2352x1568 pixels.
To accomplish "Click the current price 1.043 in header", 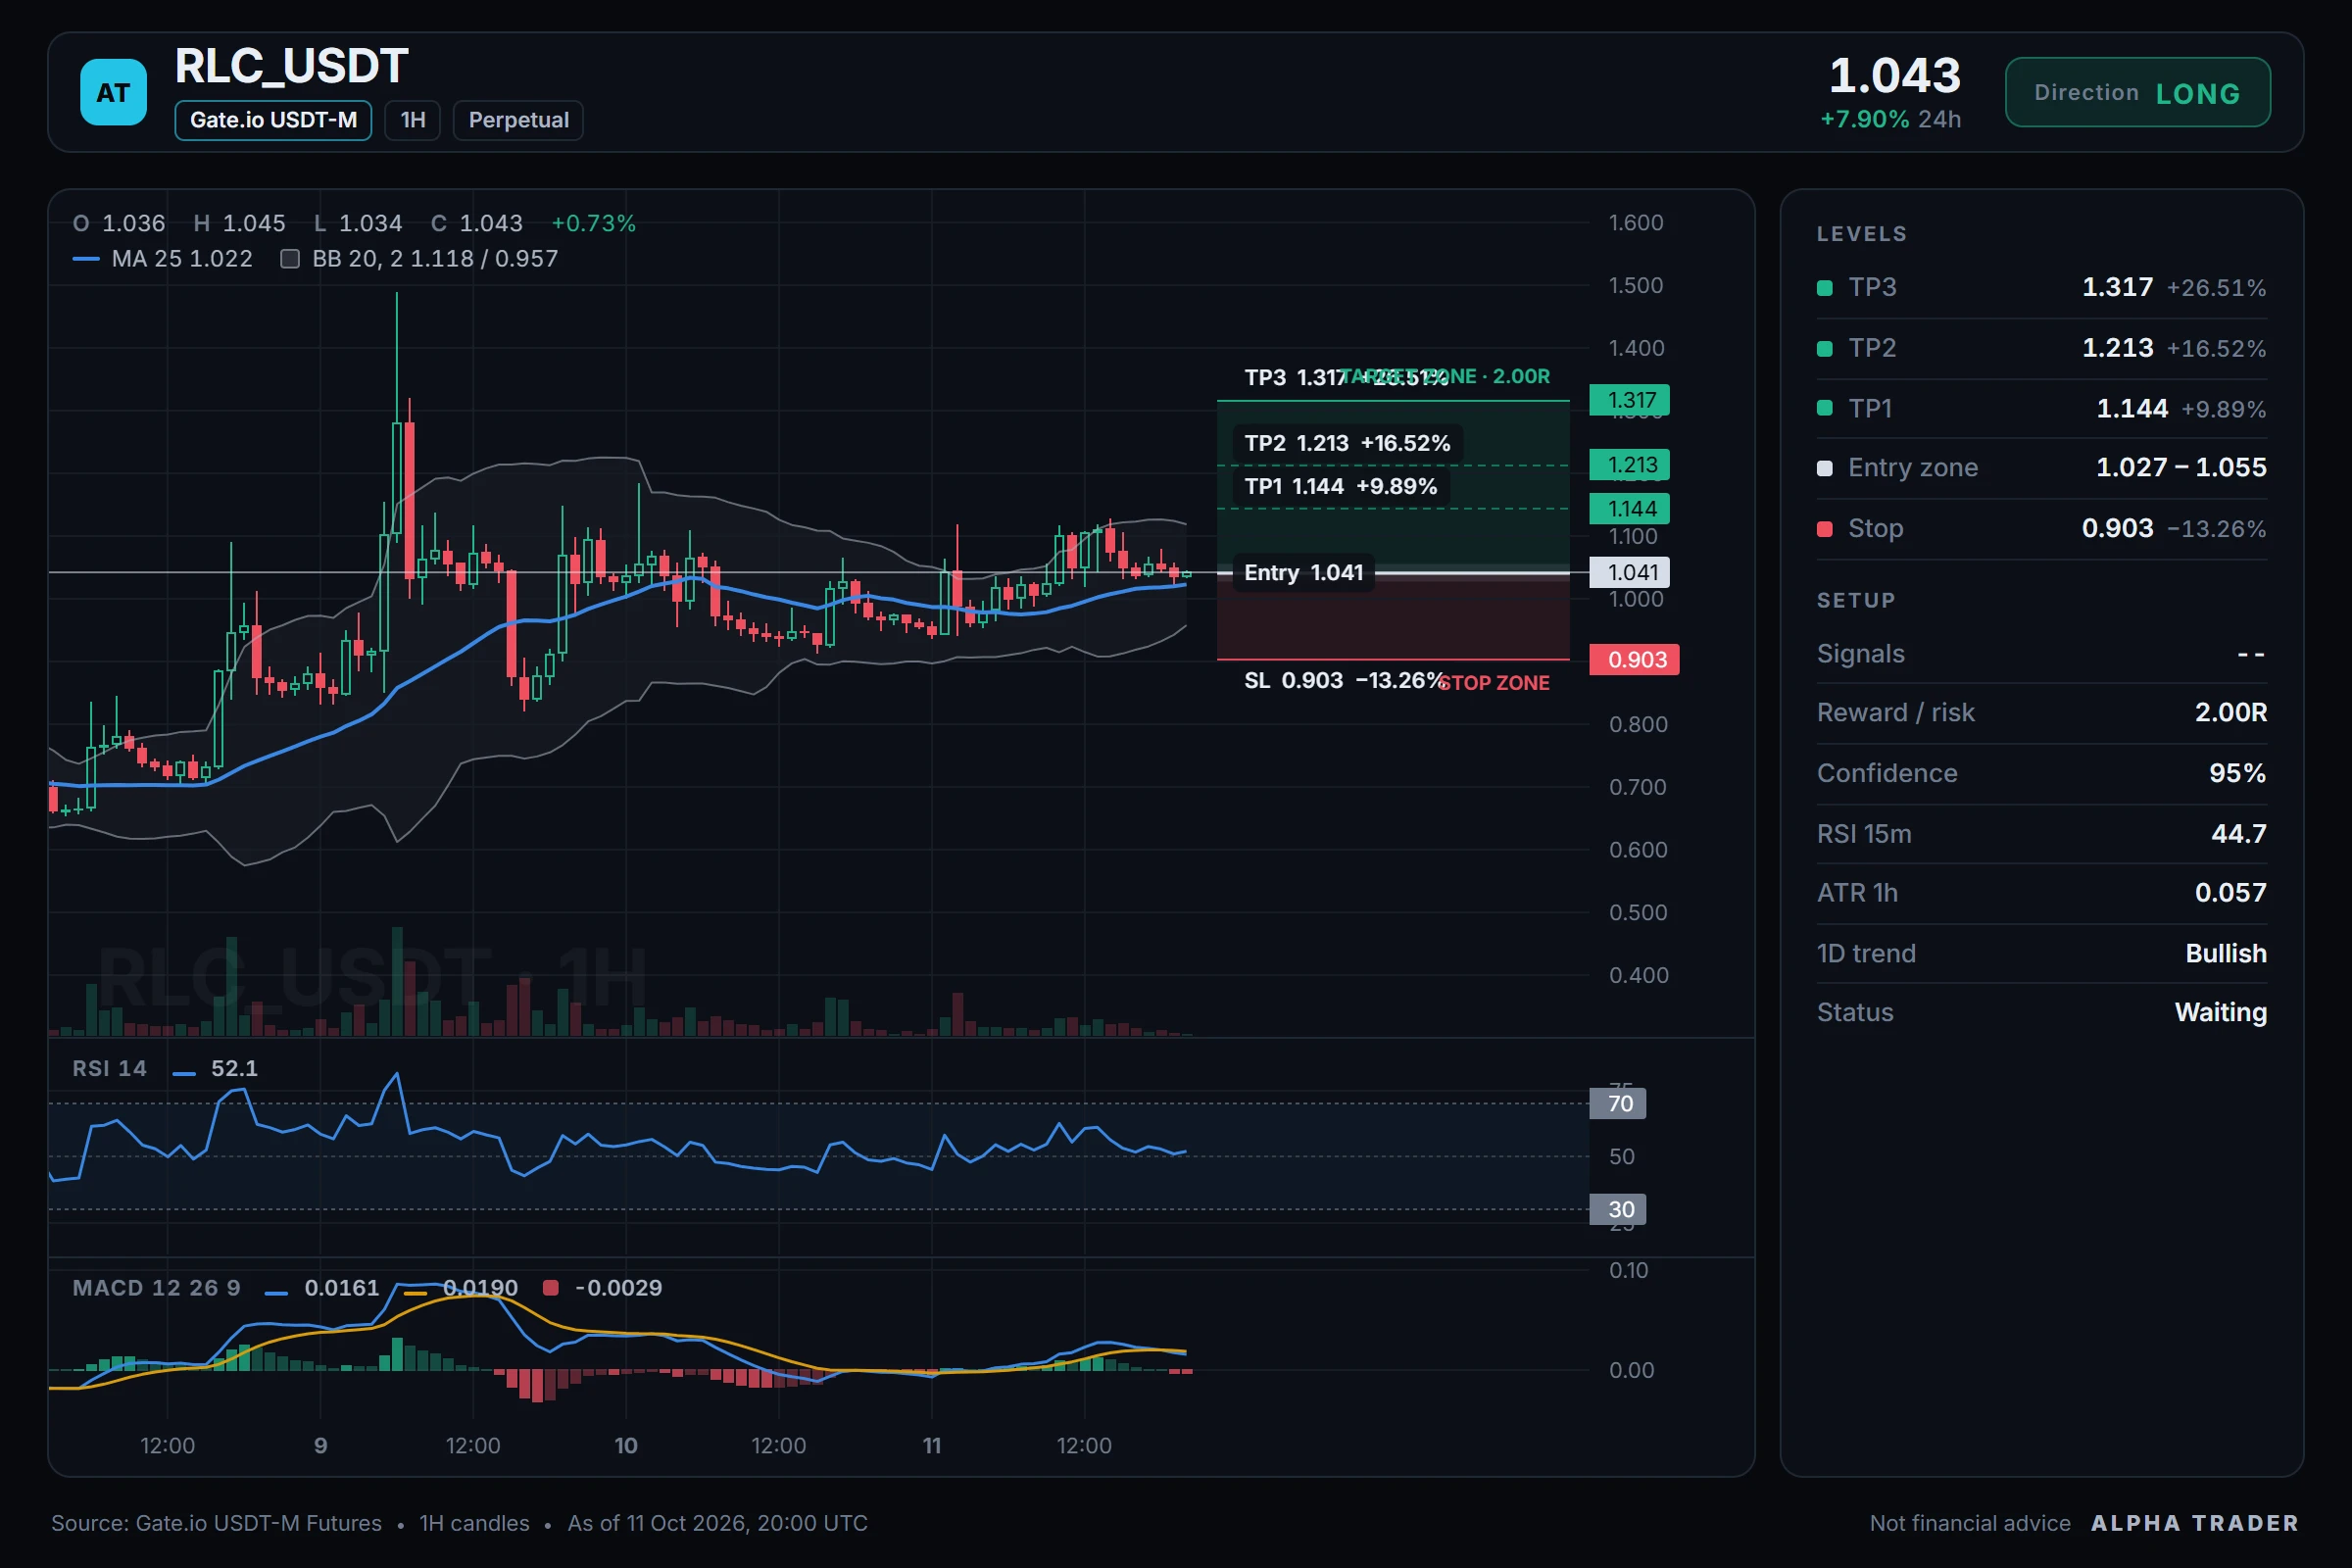I will coord(1895,76).
